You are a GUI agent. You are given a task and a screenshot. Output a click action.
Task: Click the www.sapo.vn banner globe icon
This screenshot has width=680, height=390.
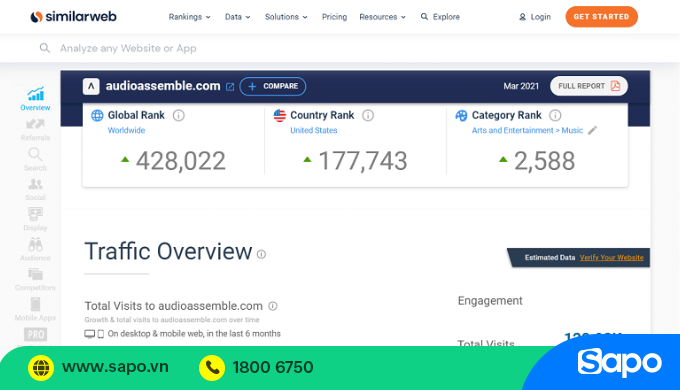(41, 368)
